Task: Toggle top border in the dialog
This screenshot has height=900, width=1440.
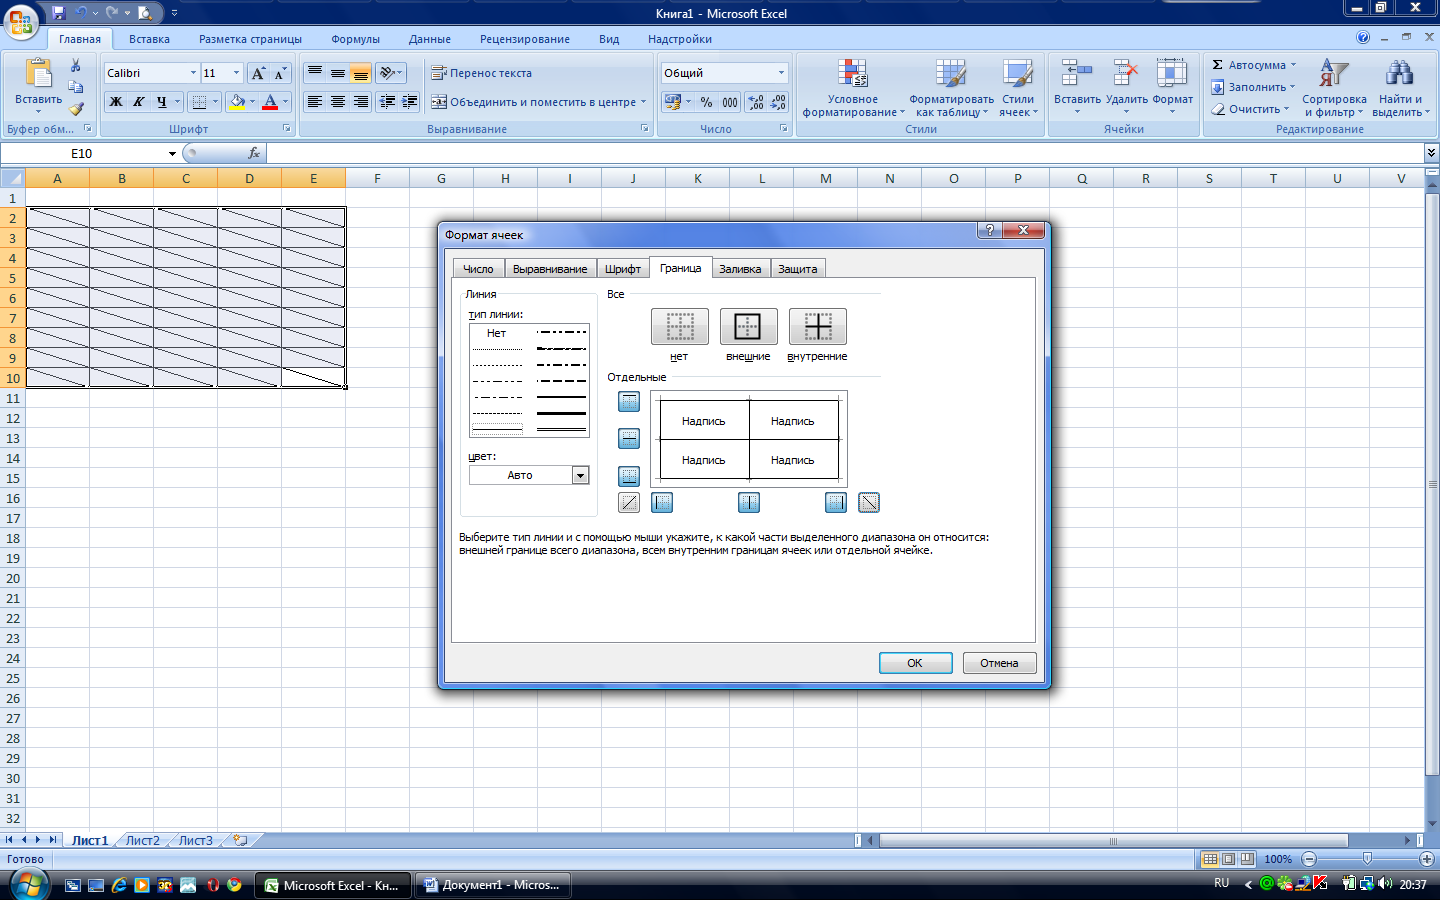Action: [x=629, y=402]
